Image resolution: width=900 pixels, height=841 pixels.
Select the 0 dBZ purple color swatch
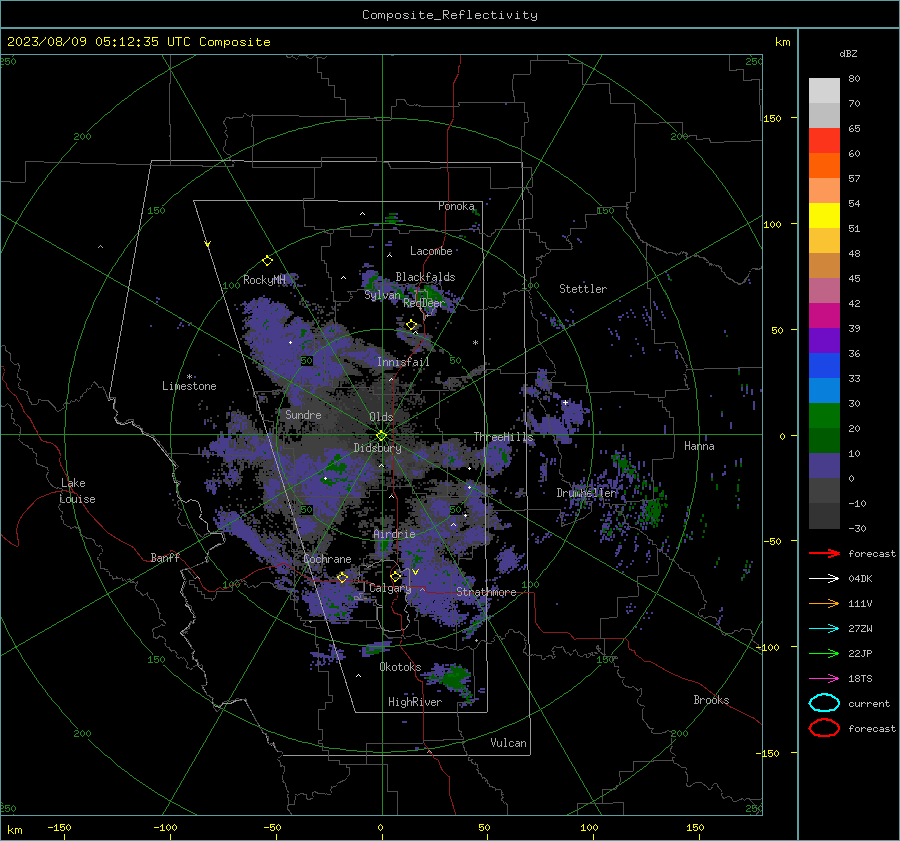pyautogui.click(x=824, y=465)
